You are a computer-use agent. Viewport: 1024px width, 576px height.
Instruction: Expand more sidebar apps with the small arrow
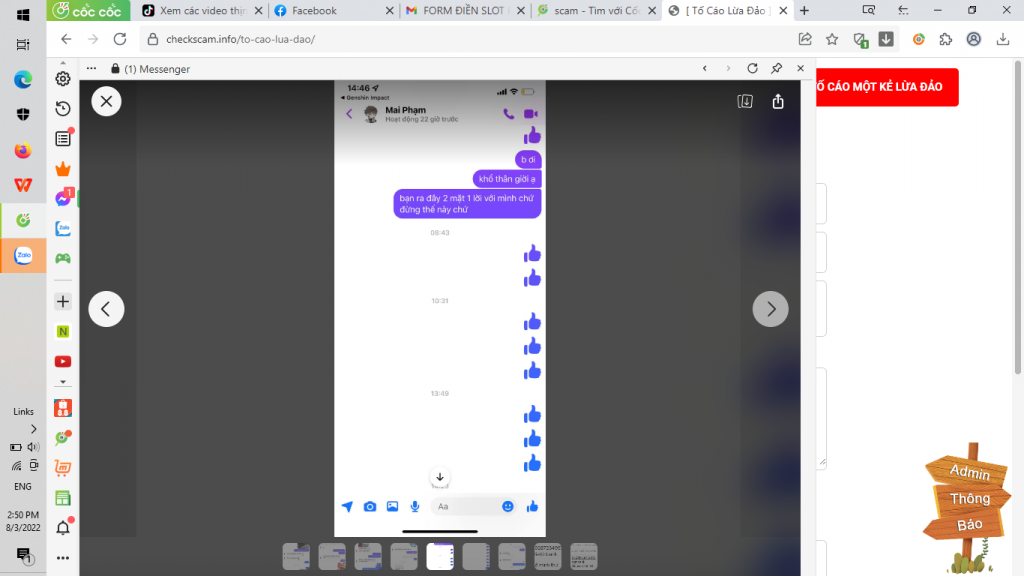click(x=62, y=381)
